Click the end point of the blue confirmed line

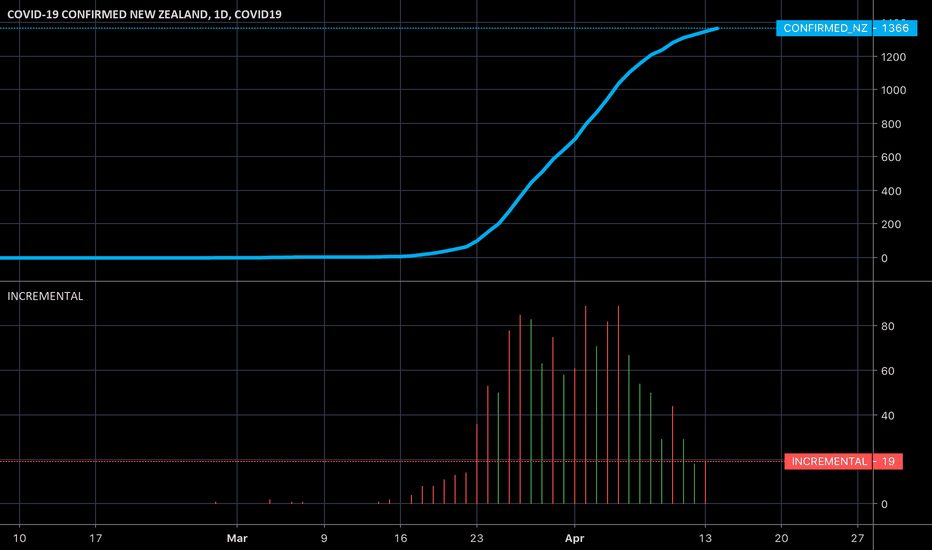[717, 28]
